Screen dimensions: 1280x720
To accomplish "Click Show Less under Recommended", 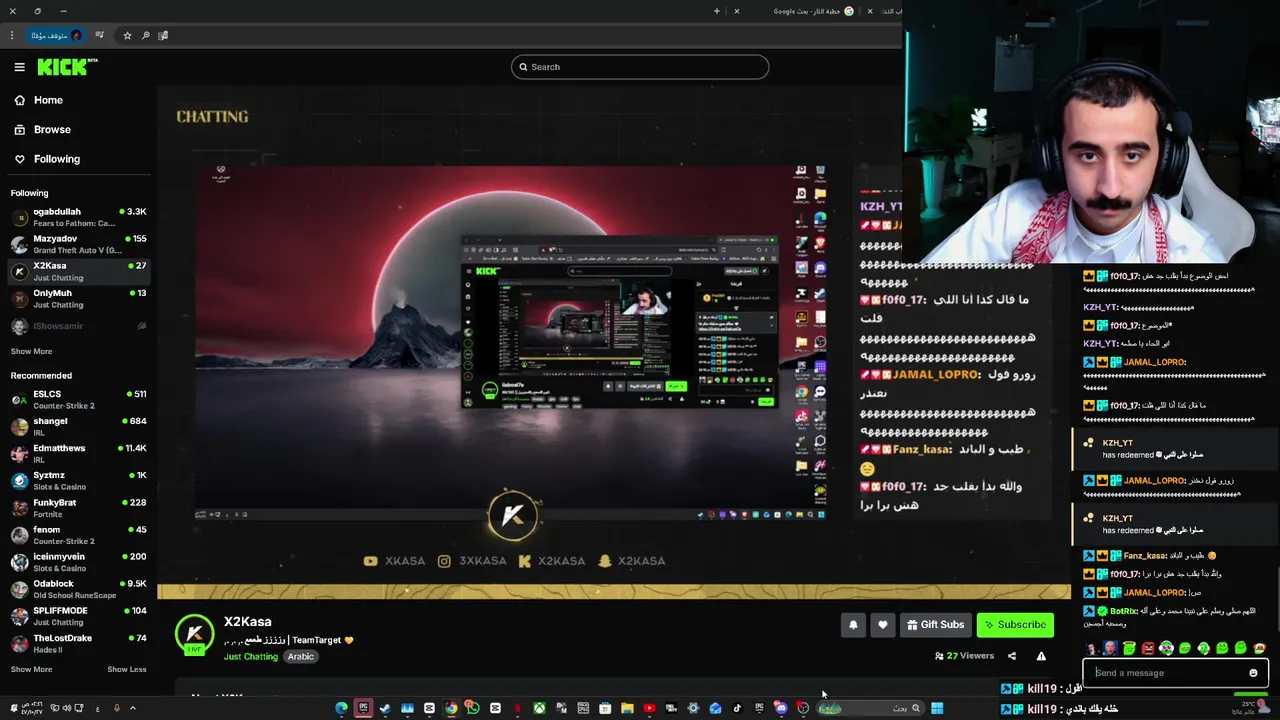I will point(126,669).
